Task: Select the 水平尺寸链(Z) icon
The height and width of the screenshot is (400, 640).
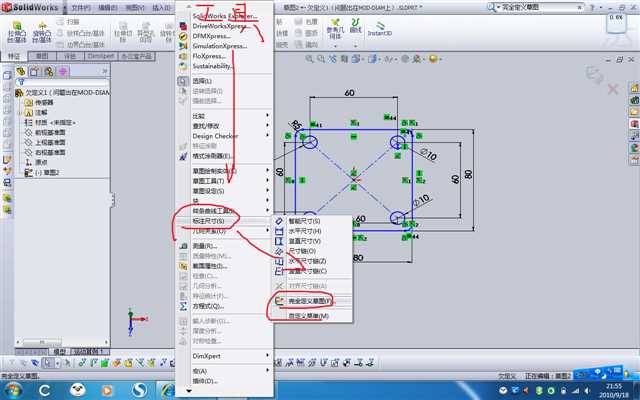Action: [x=279, y=261]
